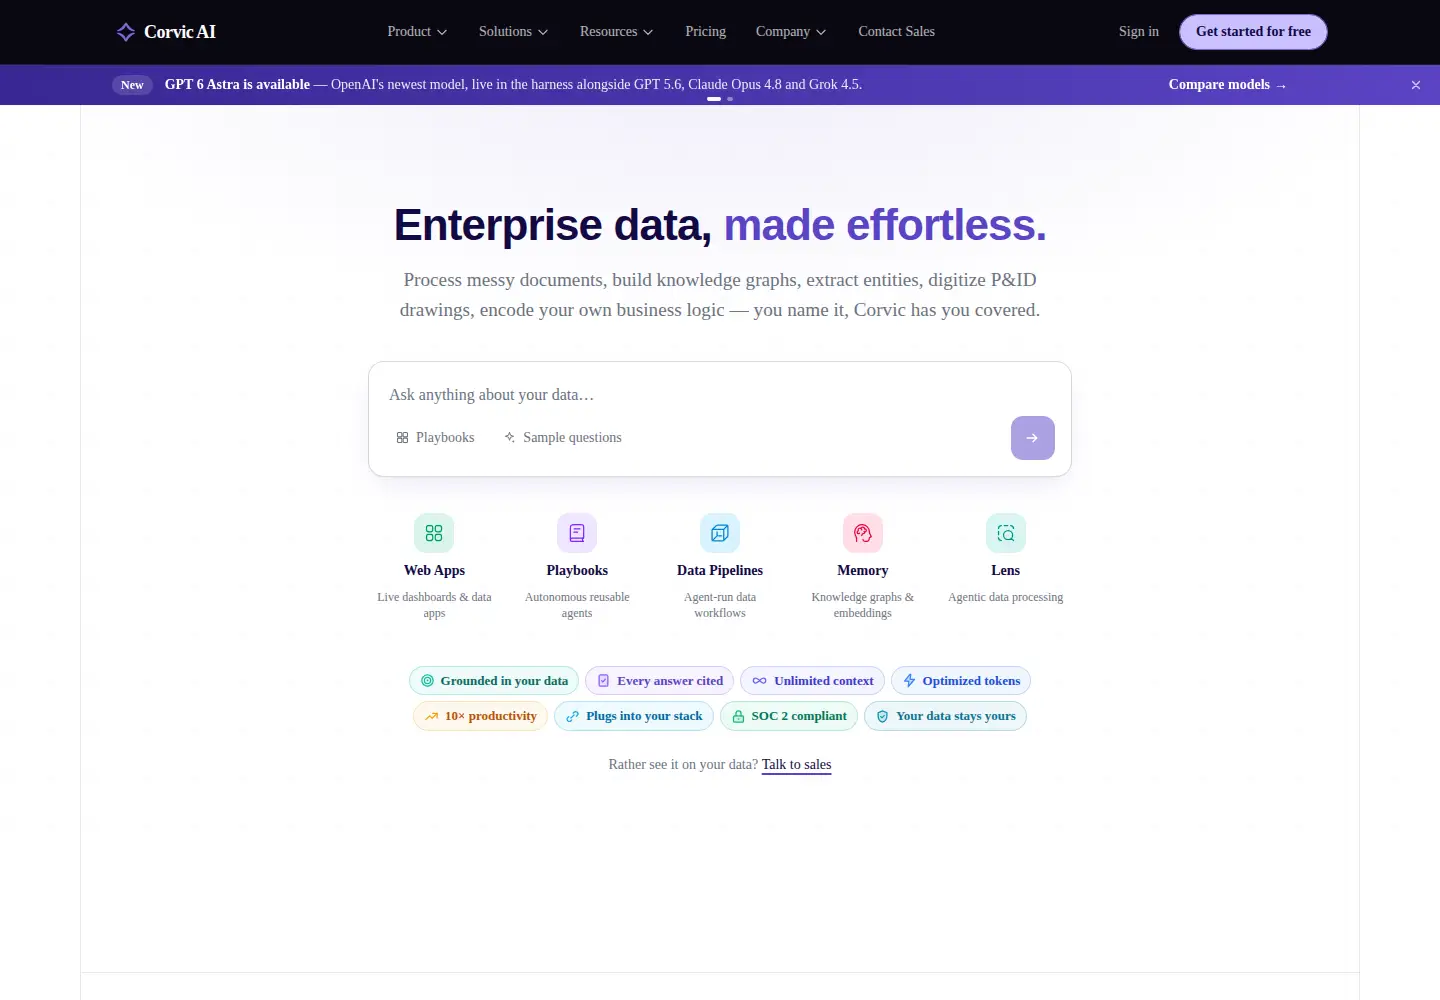Expand the Product menu
The height and width of the screenshot is (1000, 1440).
417,32
